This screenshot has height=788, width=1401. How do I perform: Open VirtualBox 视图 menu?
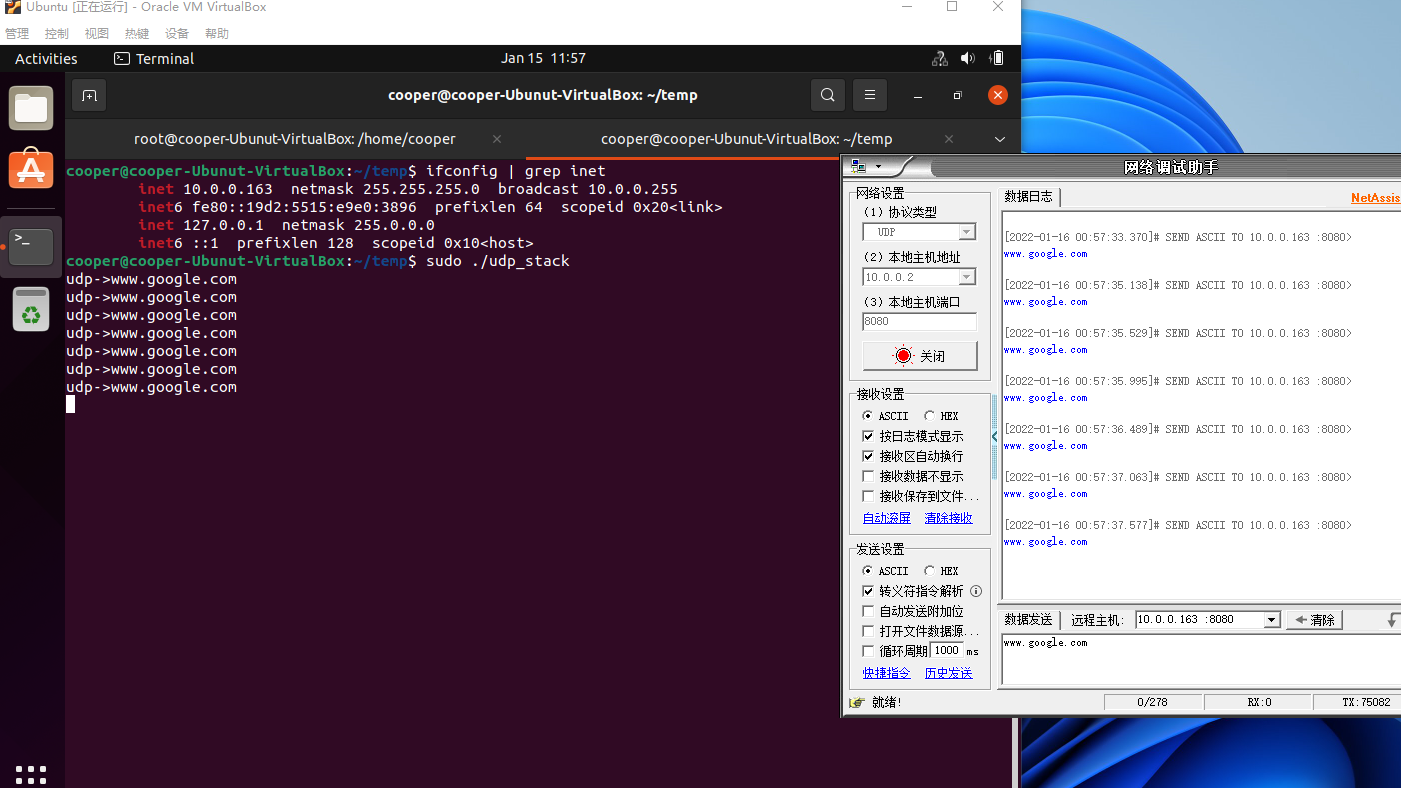(x=97, y=33)
